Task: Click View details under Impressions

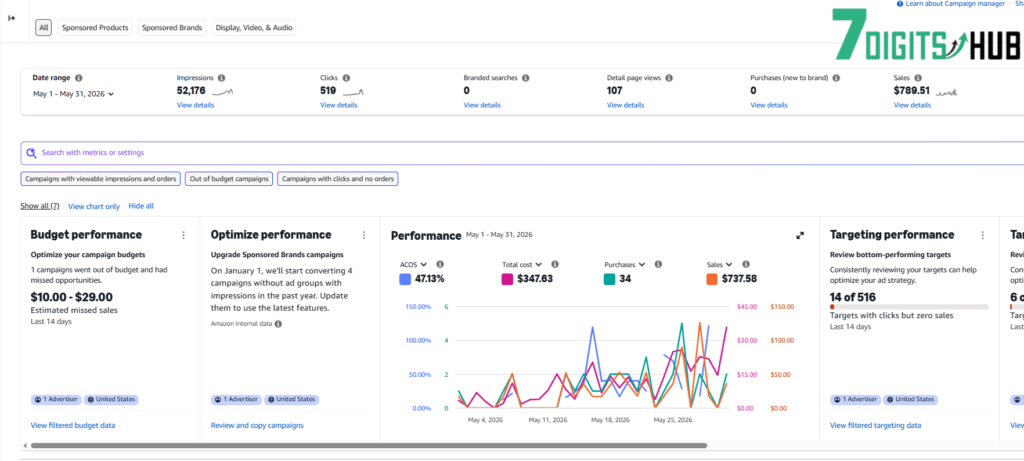Action: click(195, 105)
